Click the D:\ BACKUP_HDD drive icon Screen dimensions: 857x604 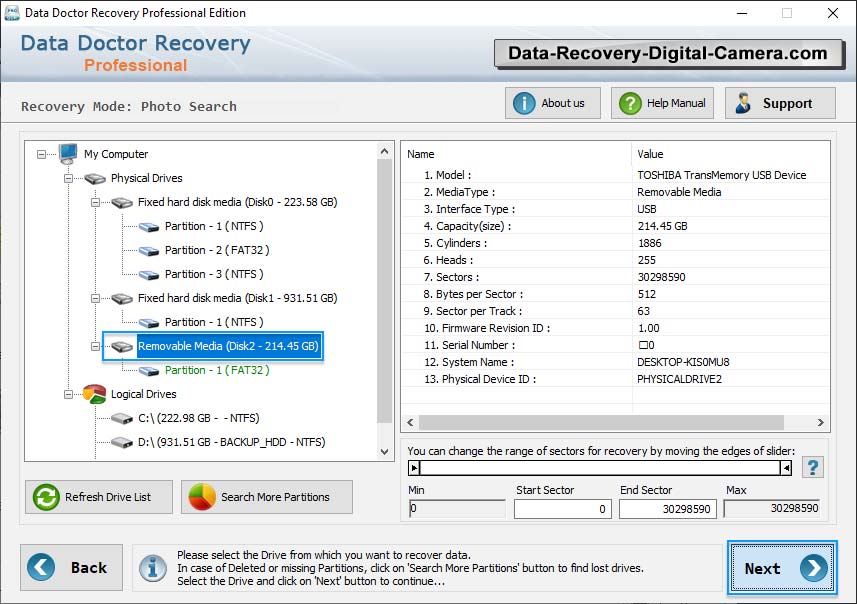(x=122, y=442)
